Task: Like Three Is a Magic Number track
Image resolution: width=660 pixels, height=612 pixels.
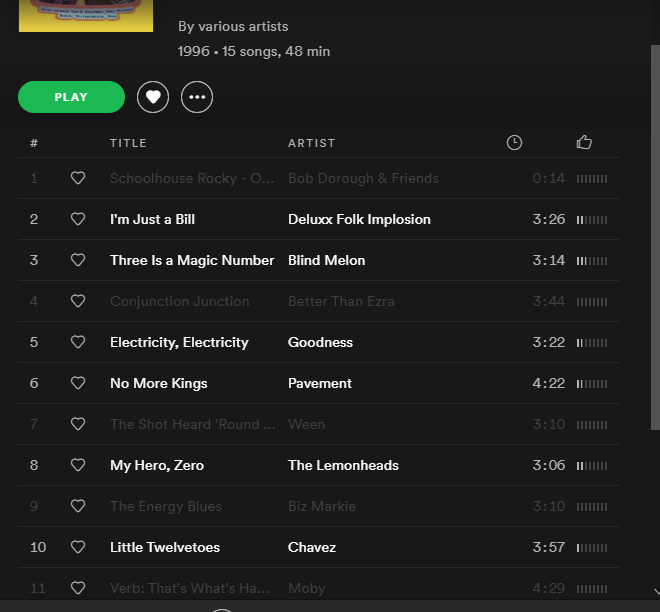Action: (x=78, y=260)
